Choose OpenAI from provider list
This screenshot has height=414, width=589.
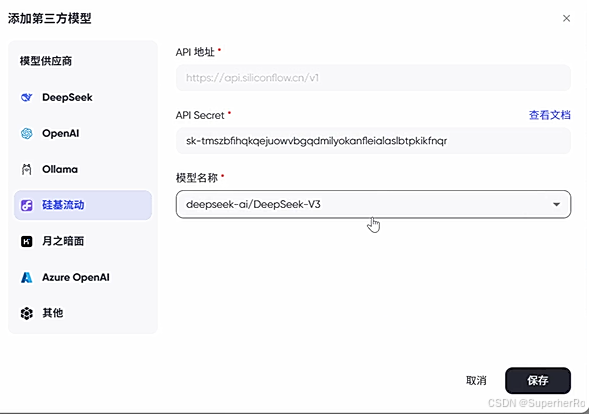tap(83, 133)
